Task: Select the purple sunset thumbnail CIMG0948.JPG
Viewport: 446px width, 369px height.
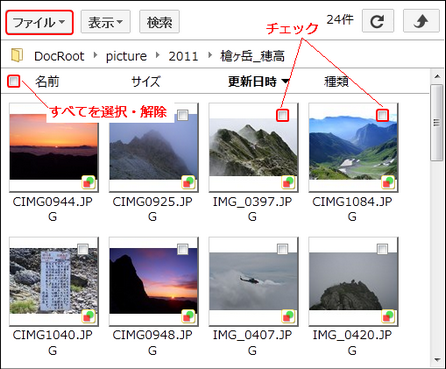Action: [x=154, y=281]
